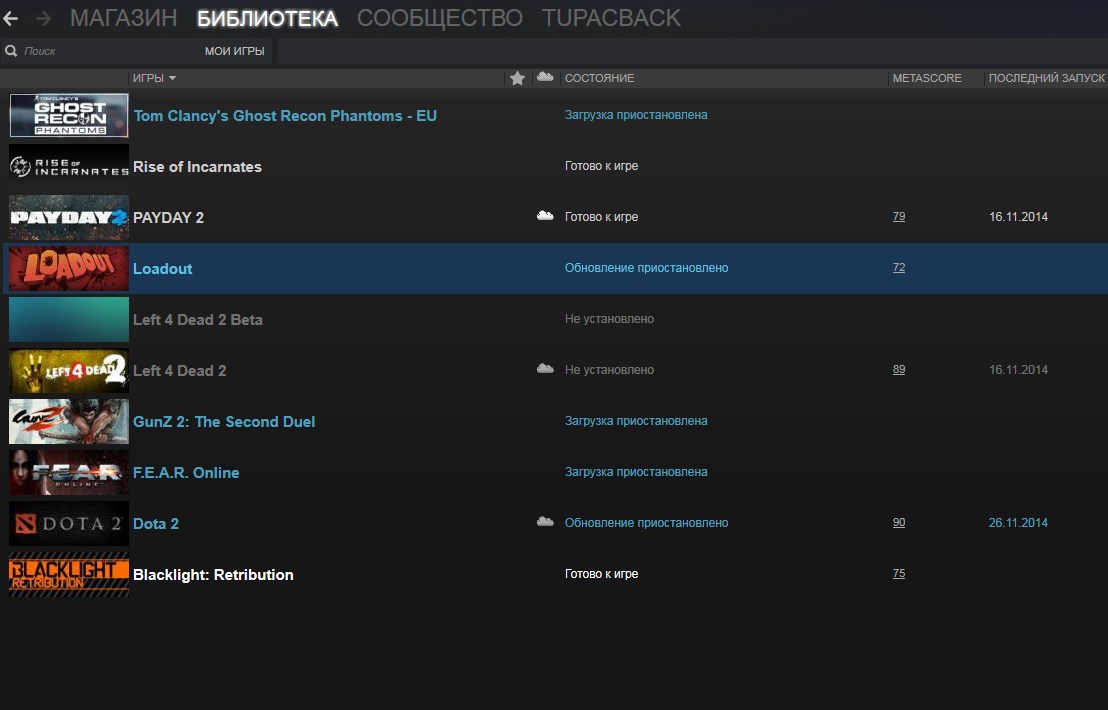Click Rise of Incarnates status Готово к игре
Screen dimensions: 1108x710
tap(601, 166)
